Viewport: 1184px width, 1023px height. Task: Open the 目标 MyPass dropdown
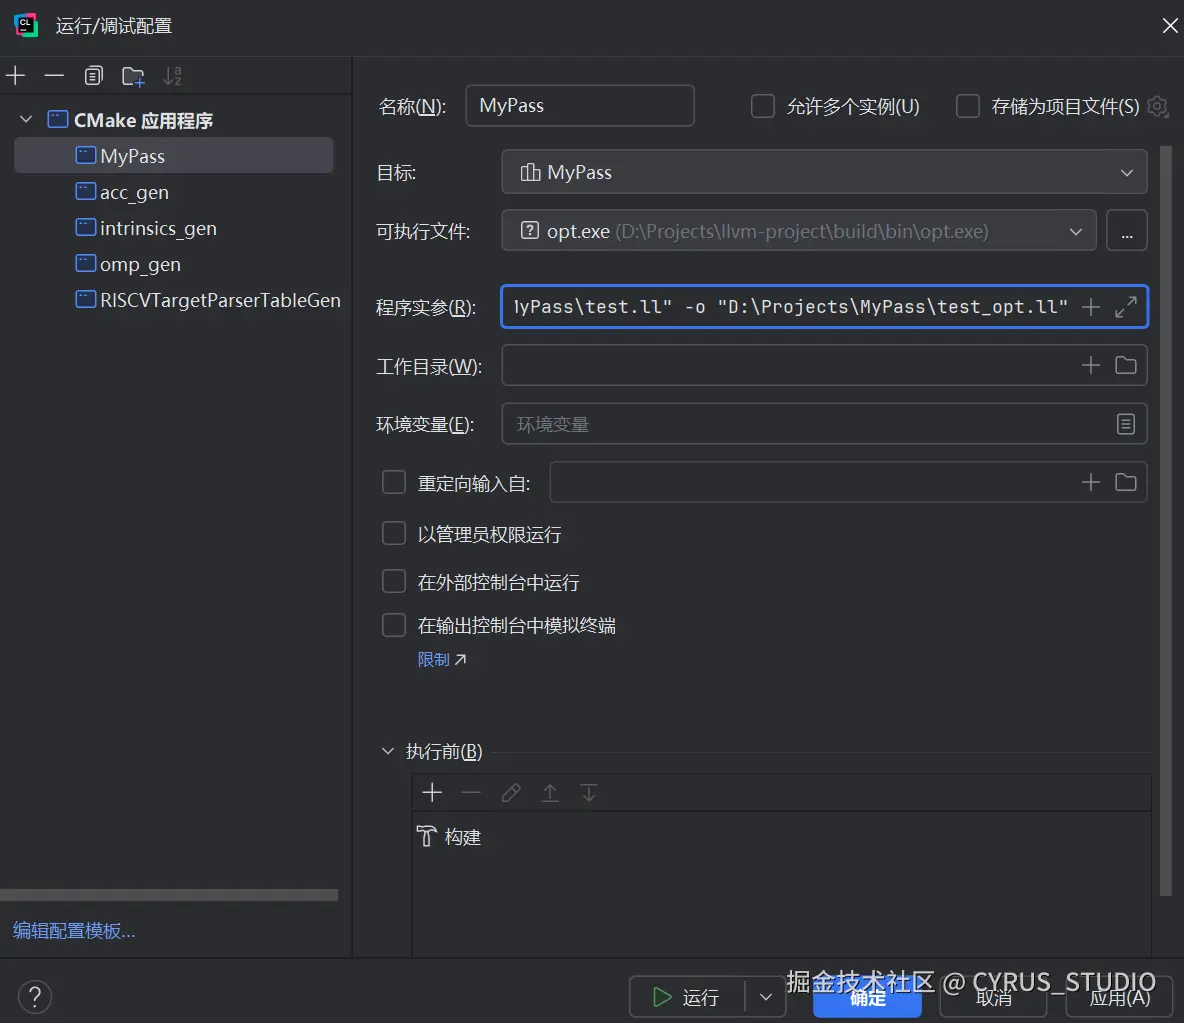coord(824,172)
